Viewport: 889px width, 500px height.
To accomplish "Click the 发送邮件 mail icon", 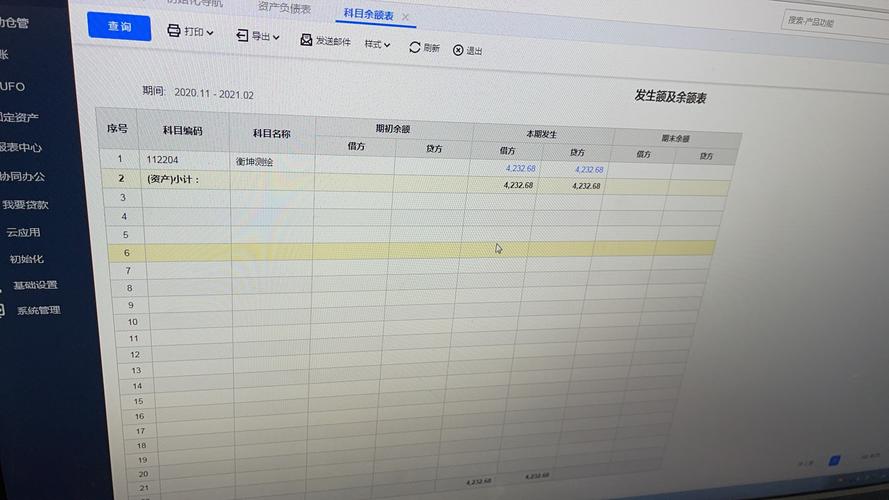I will [x=306, y=40].
